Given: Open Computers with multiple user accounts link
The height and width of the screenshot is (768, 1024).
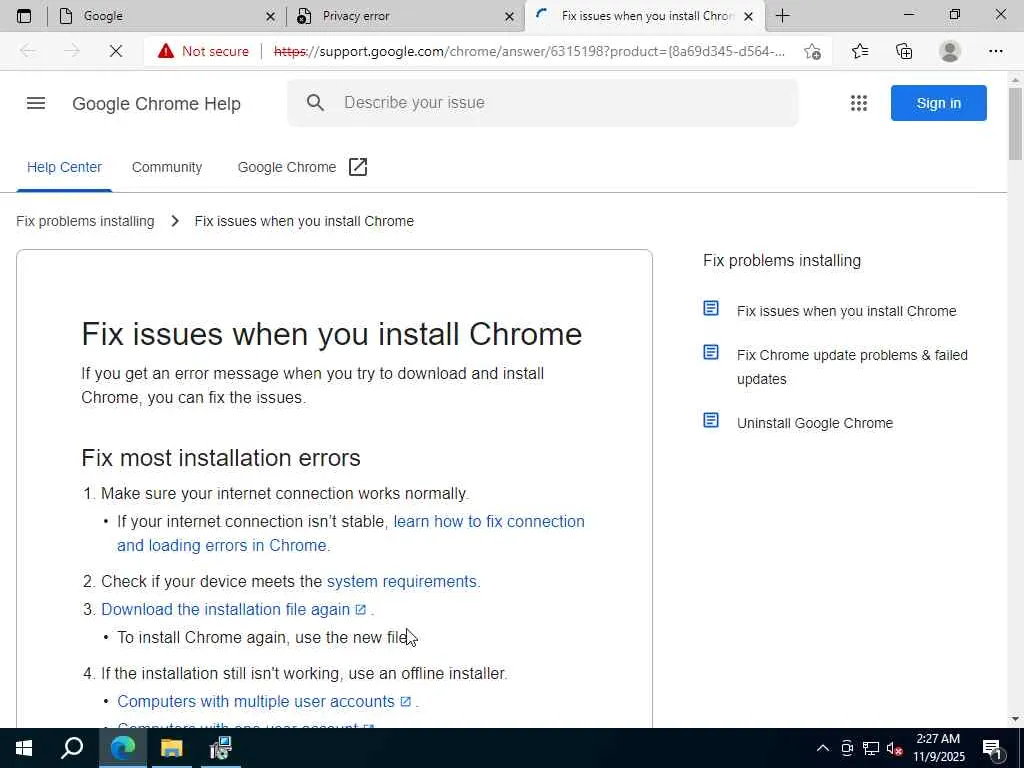Looking at the screenshot, I should [x=264, y=701].
